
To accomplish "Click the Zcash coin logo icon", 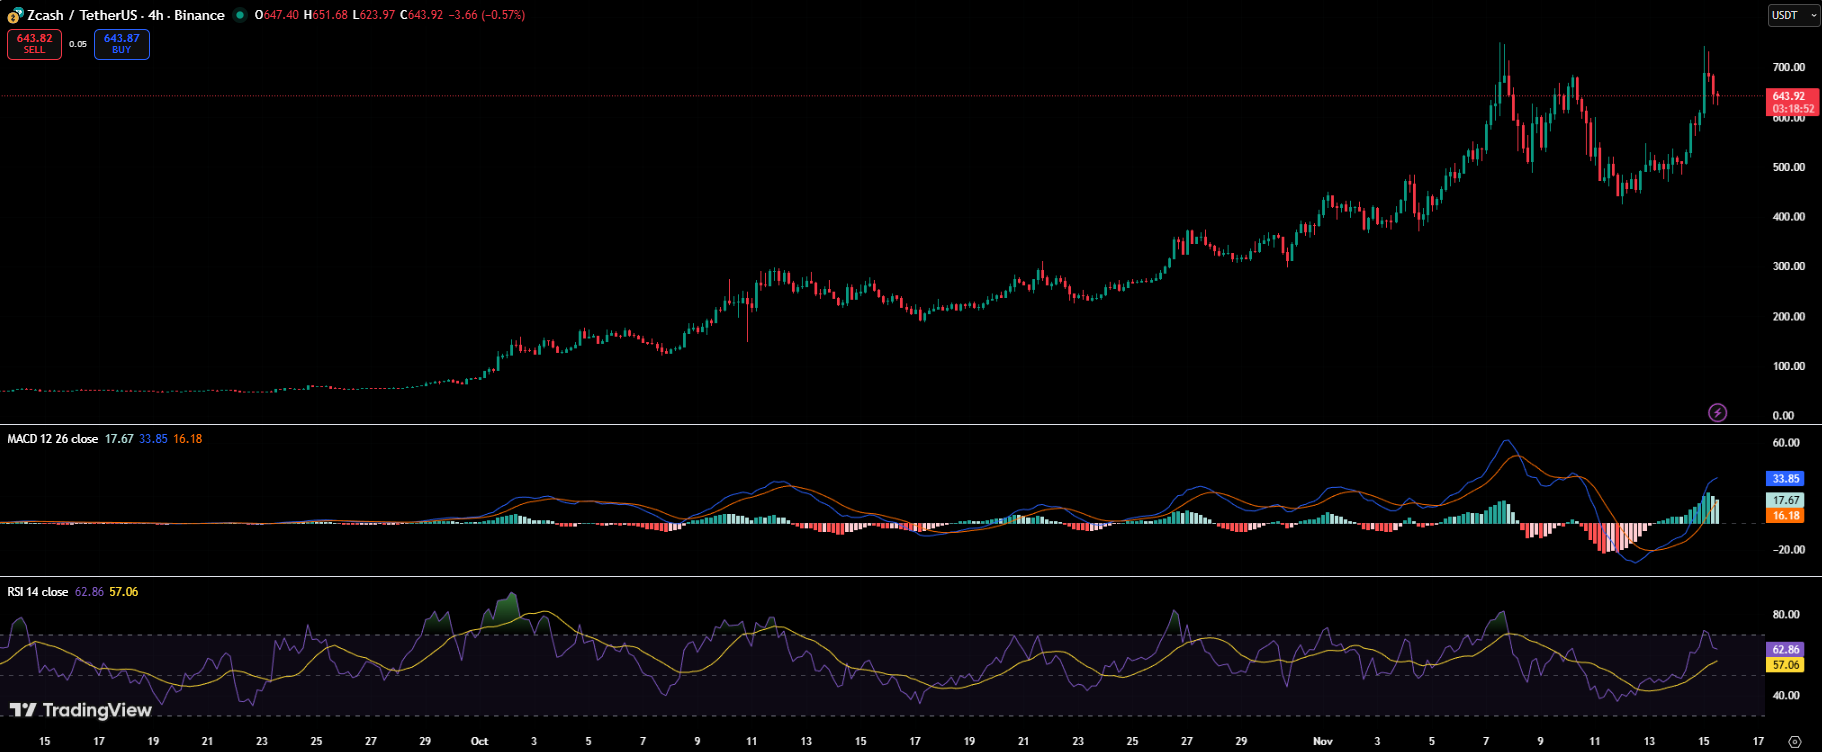I will click(14, 16).
